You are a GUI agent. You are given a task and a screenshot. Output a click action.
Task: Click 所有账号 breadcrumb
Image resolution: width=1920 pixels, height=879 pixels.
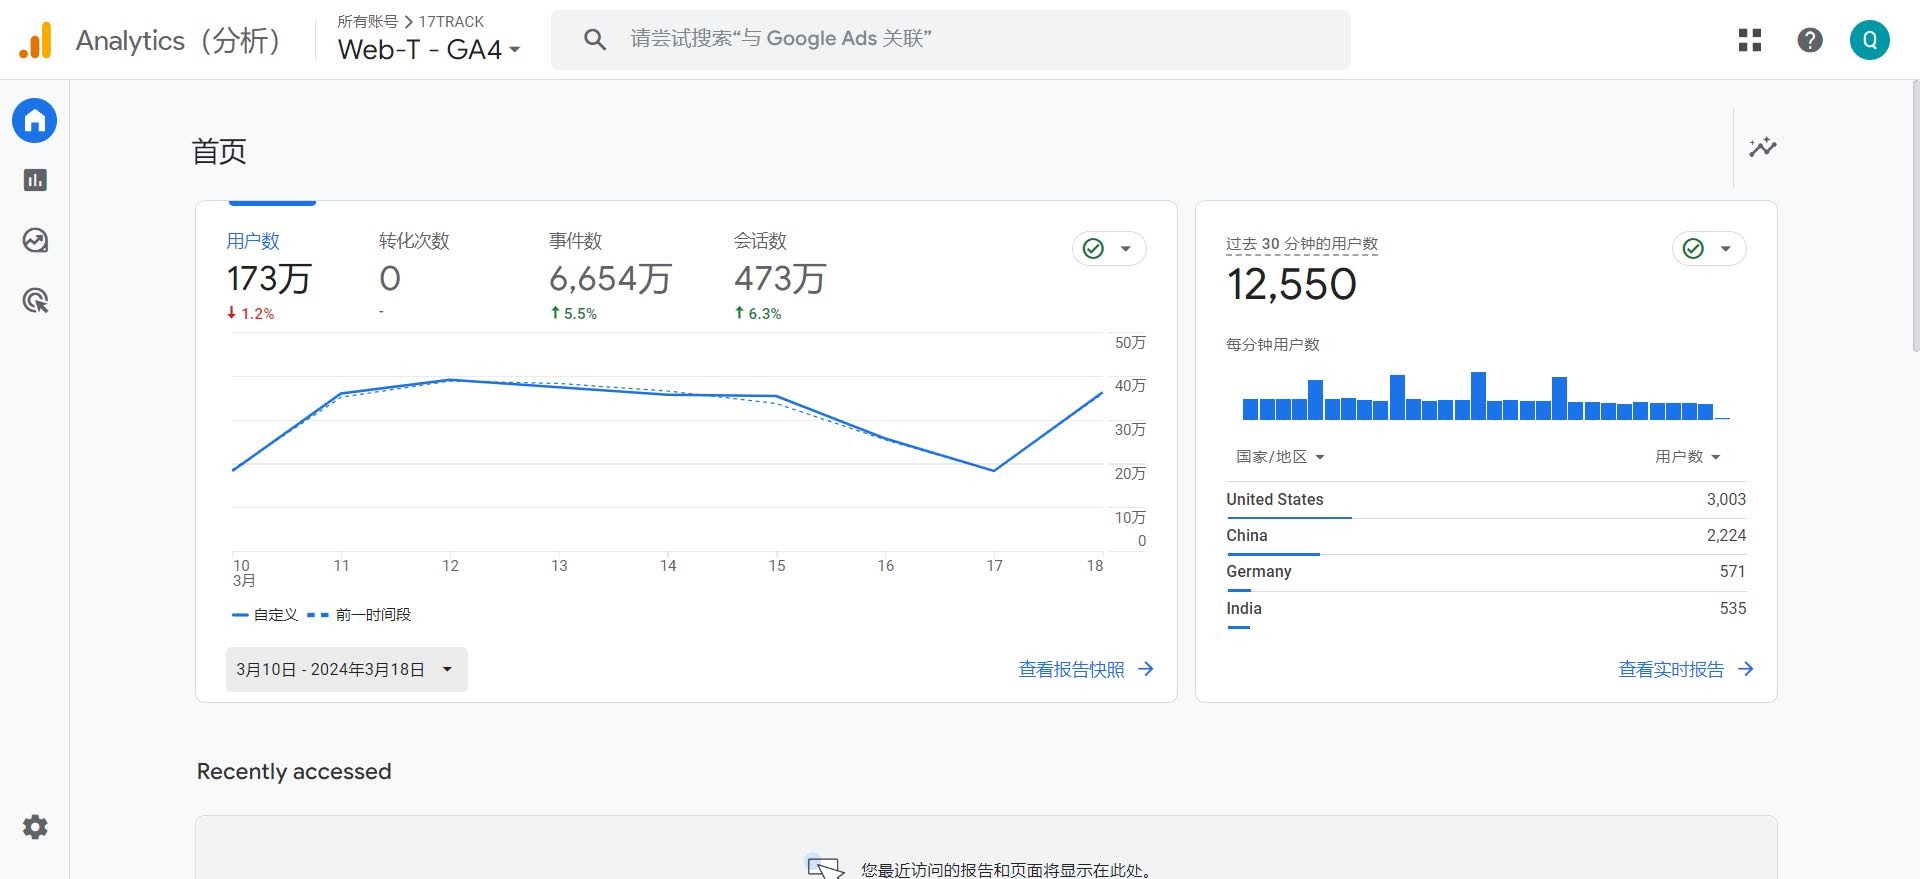367,21
